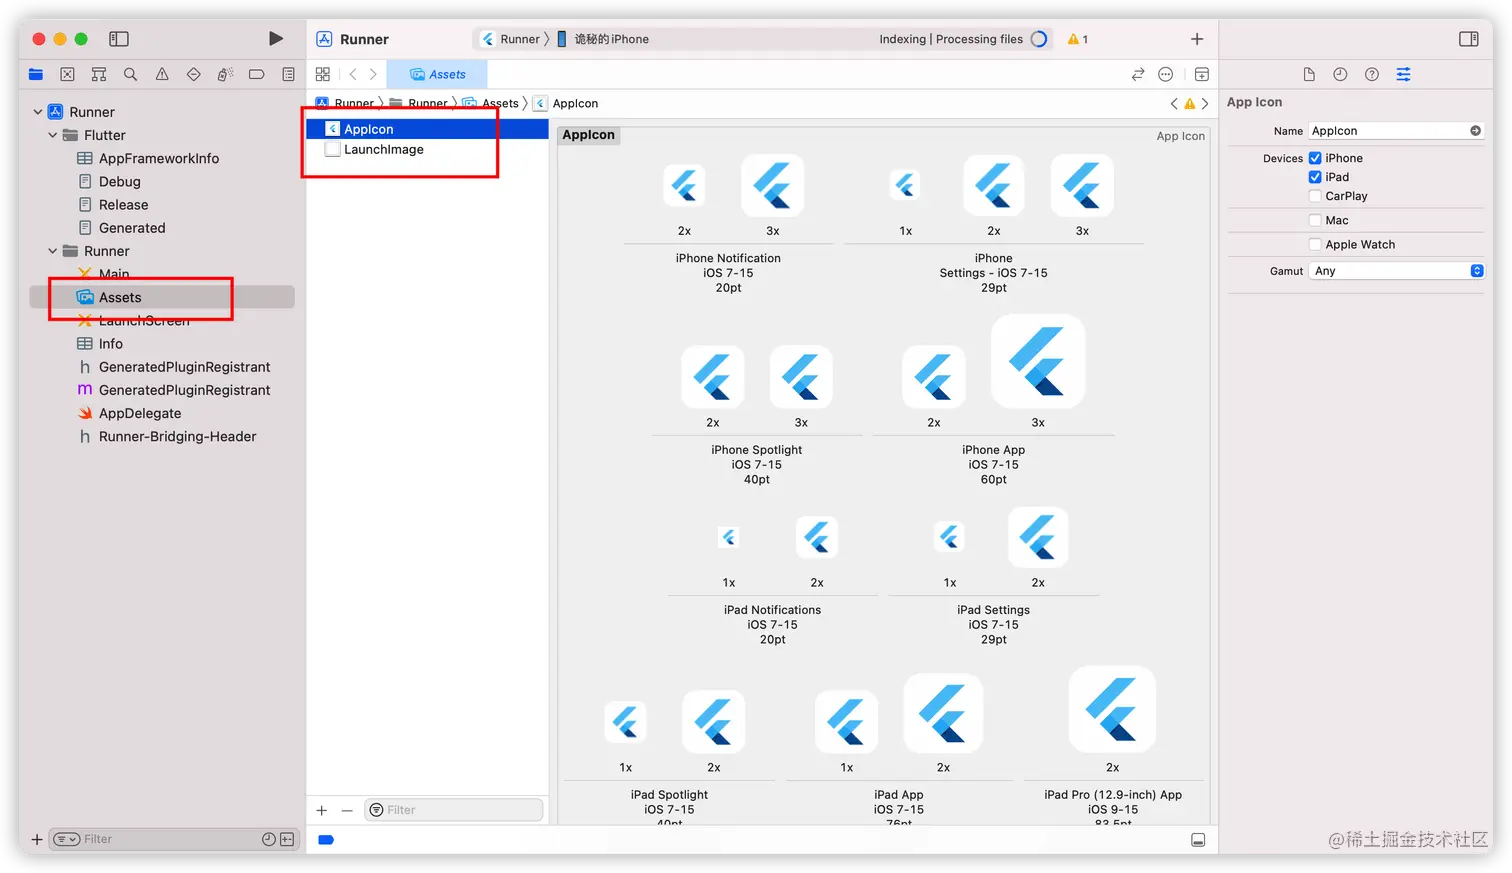Open the iPhone run destination selector
This screenshot has height=873, width=1512.
click(x=603, y=39)
